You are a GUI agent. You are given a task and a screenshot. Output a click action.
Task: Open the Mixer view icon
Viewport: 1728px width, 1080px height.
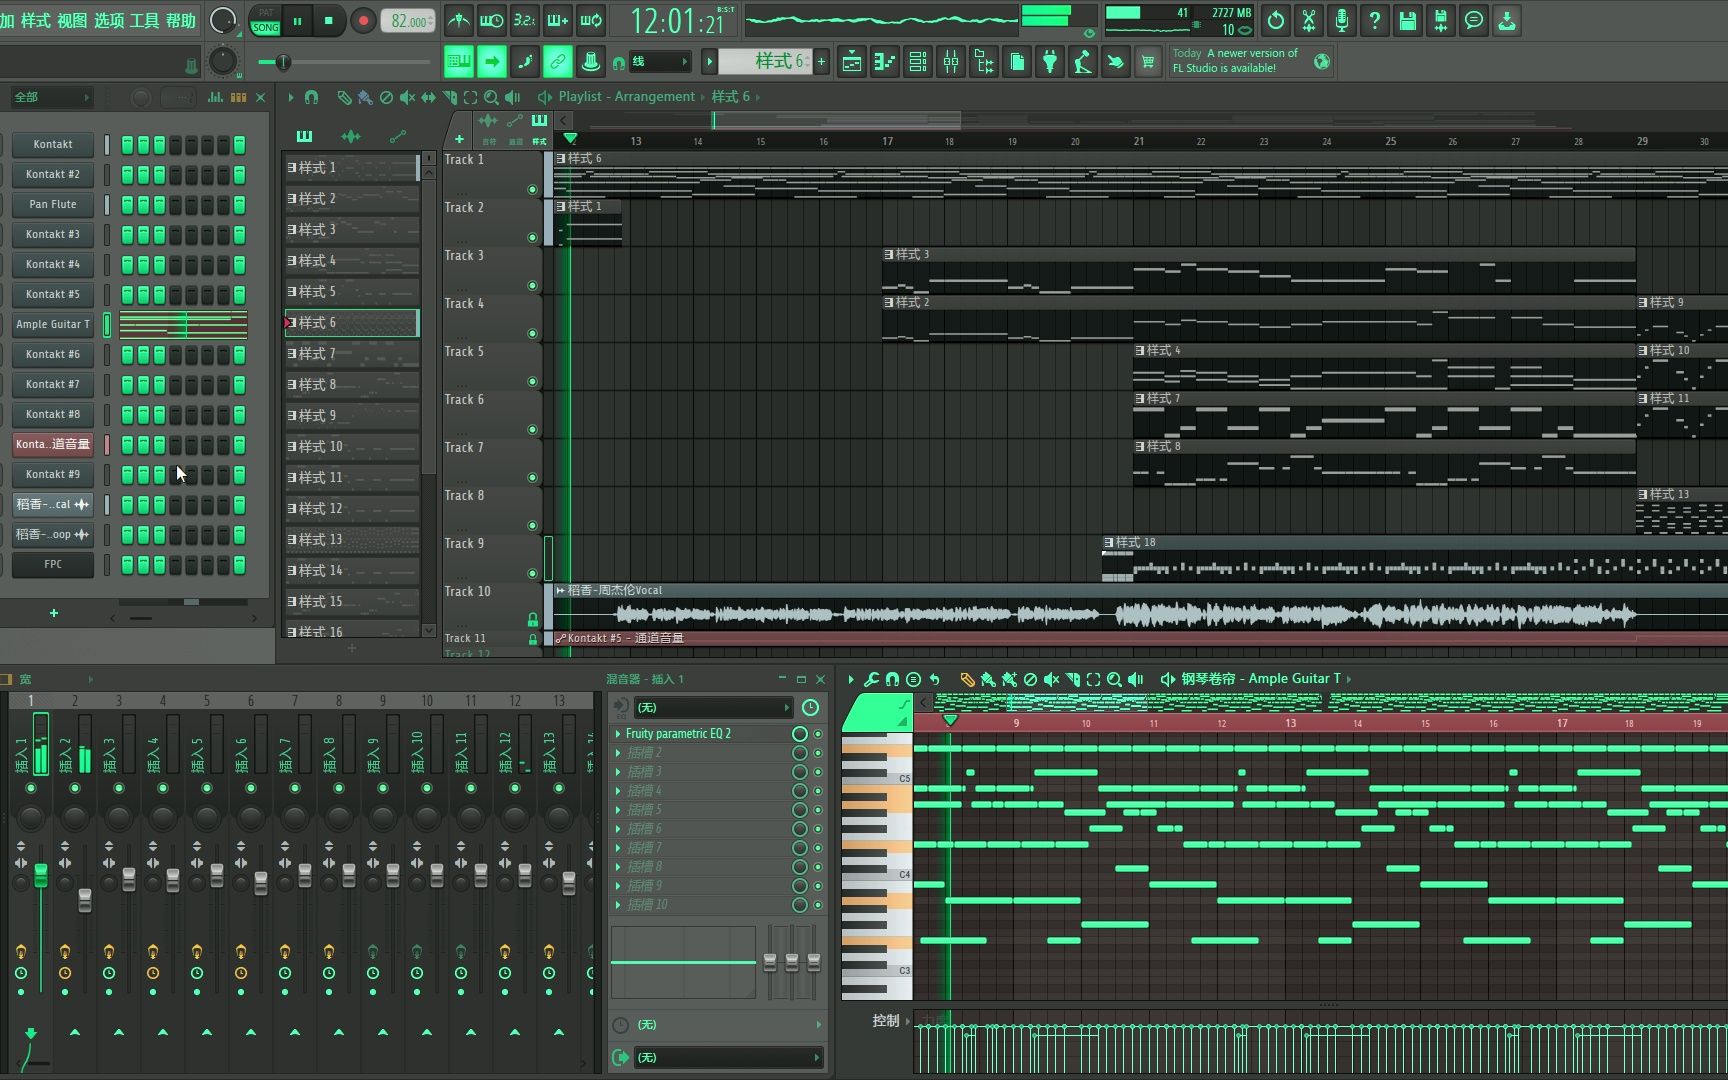(951, 62)
